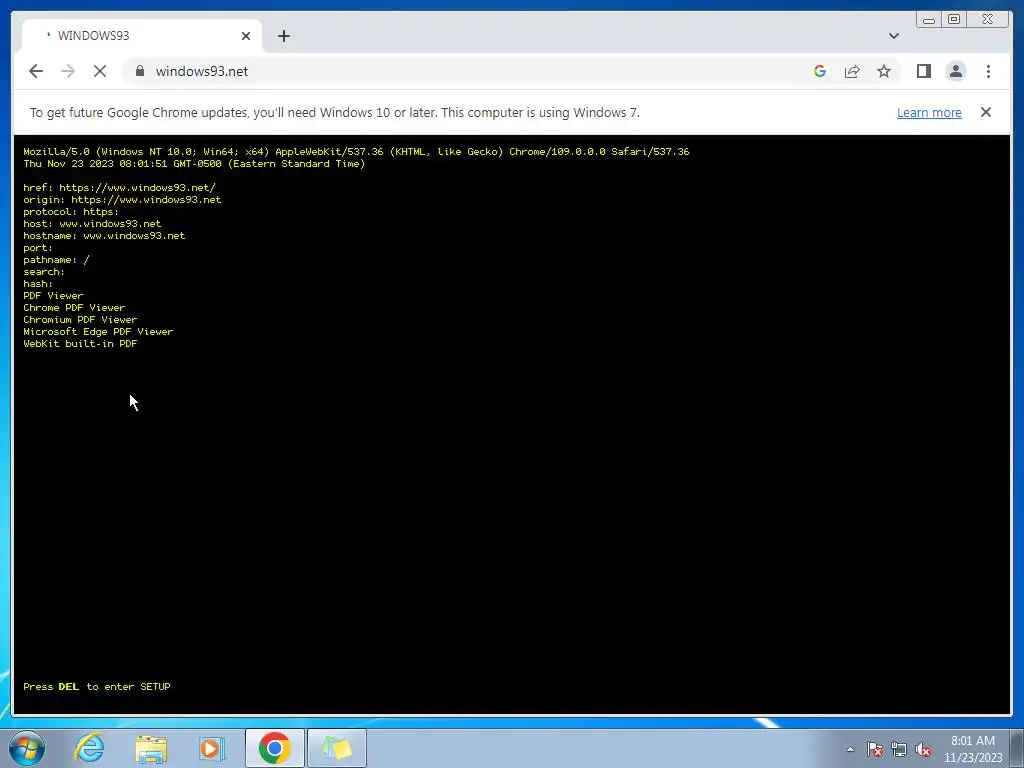Launch Windows Media Player from the taskbar
The width and height of the screenshot is (1024, 768).
(211, 748)
